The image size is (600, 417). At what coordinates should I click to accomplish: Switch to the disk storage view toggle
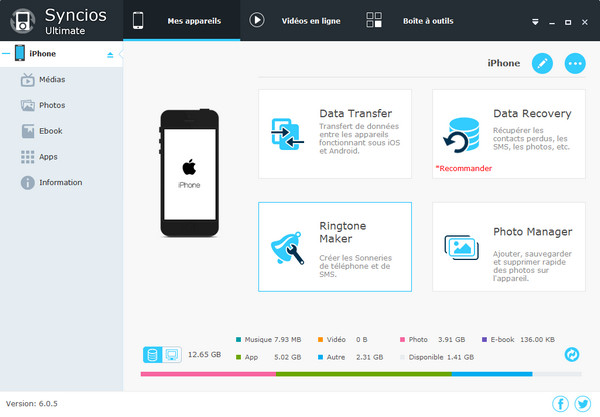coord(153,354)
